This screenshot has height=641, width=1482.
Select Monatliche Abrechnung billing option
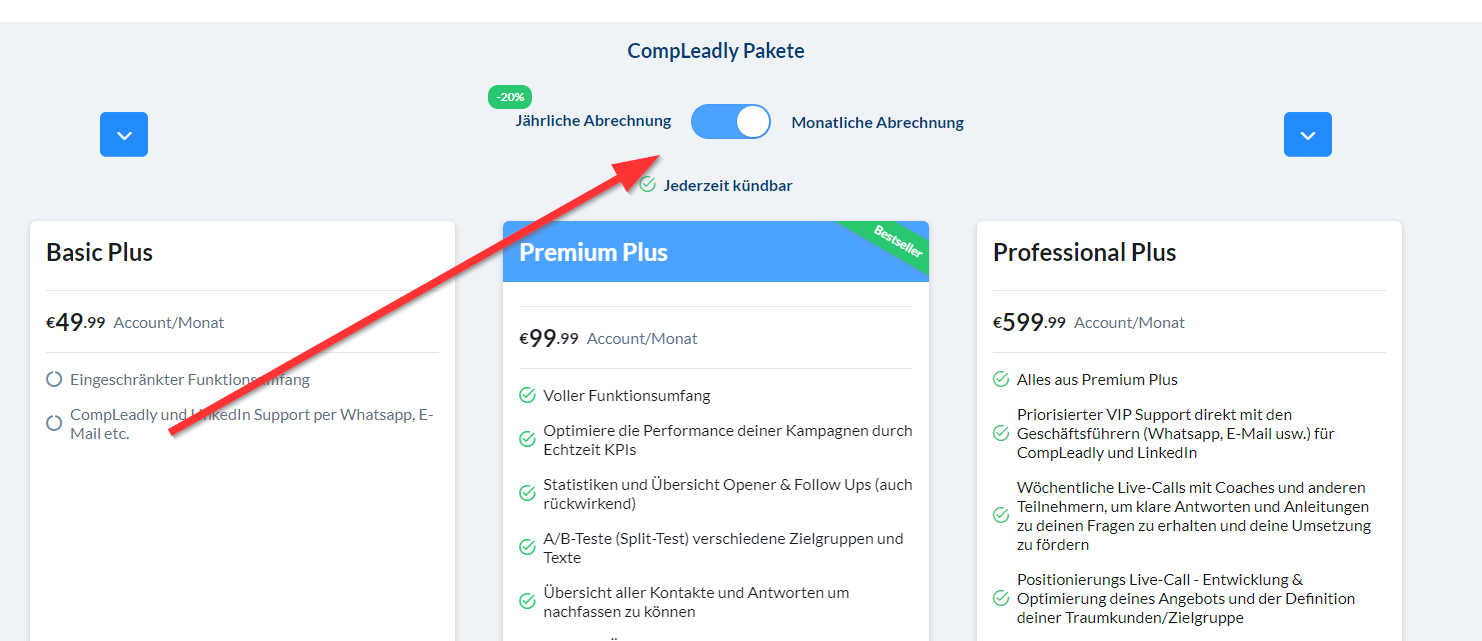(877, 123)
